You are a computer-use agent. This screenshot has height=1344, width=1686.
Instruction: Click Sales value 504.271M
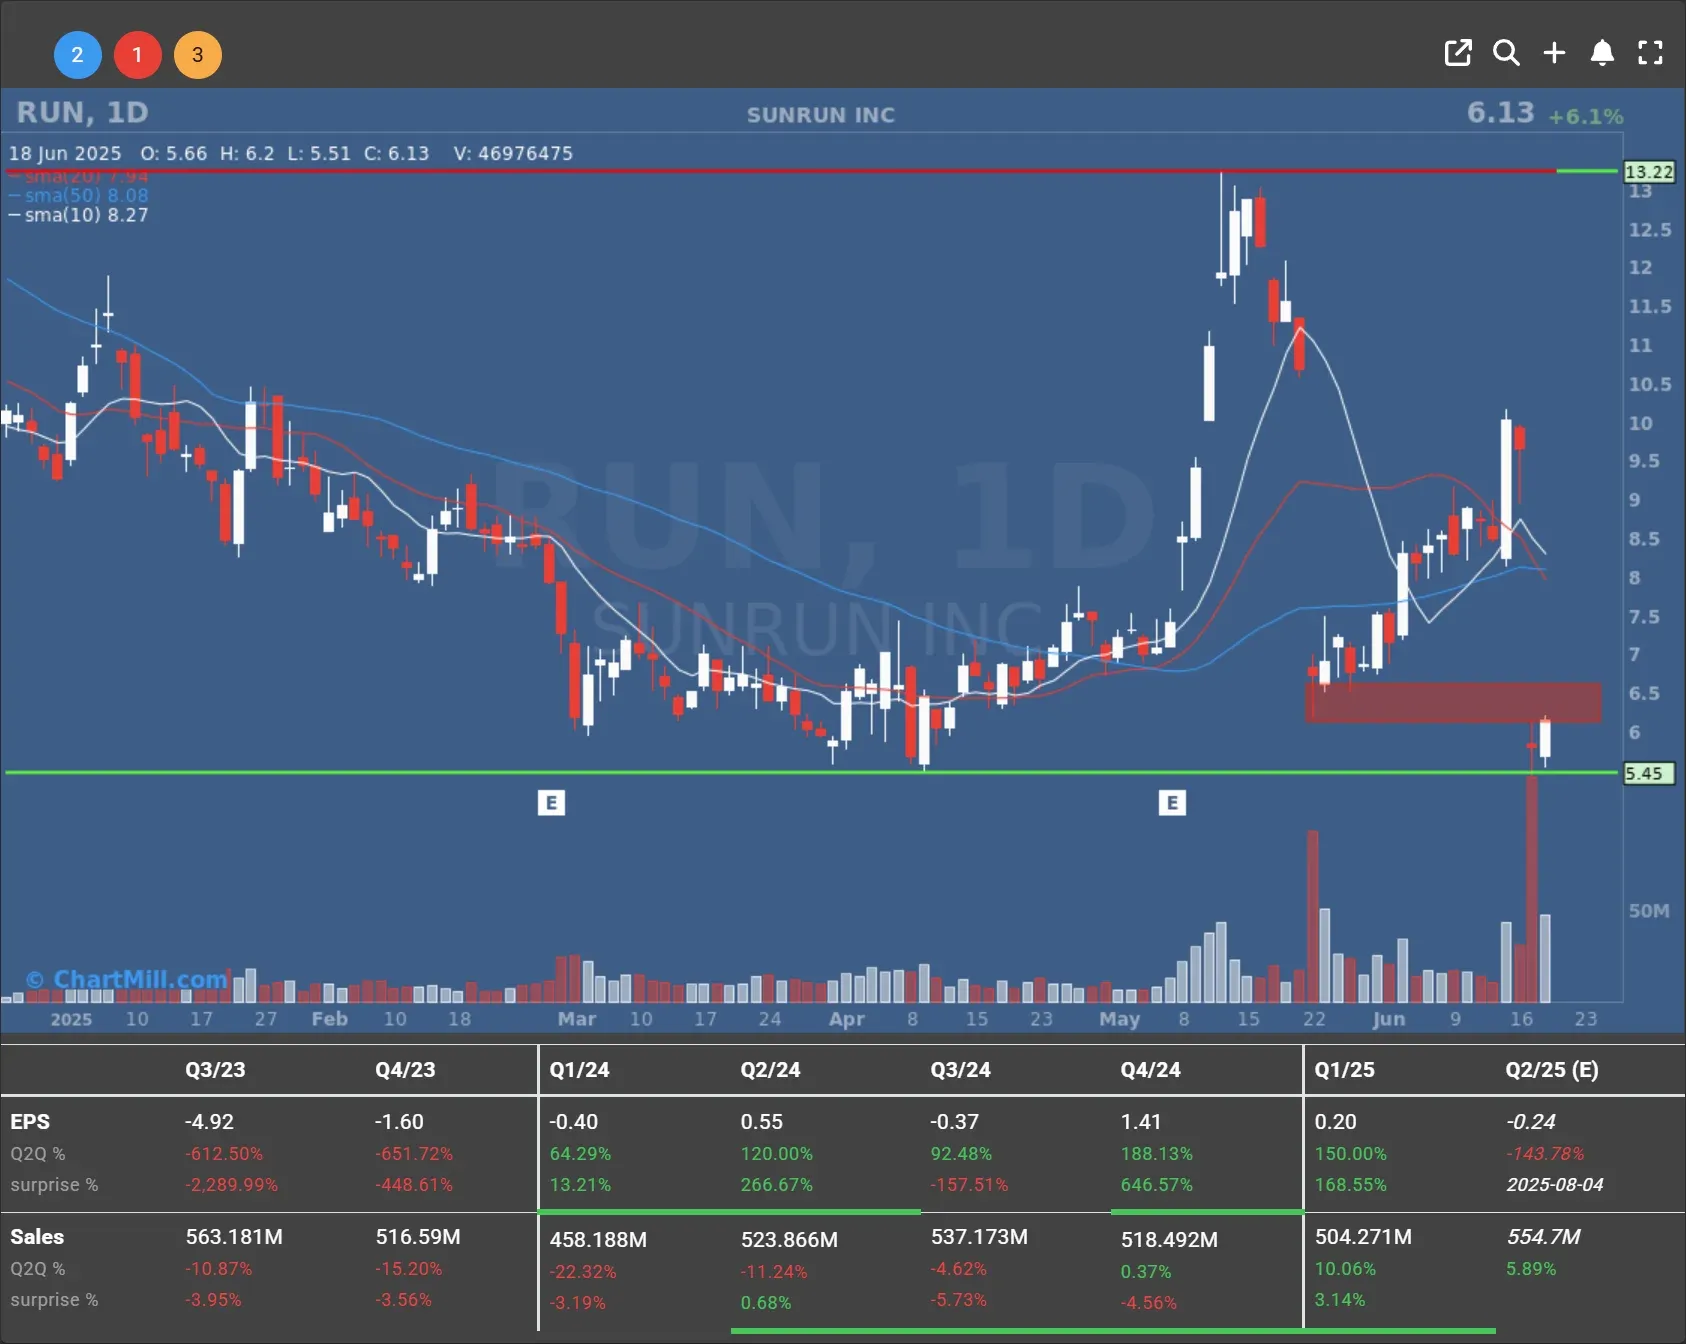[1363, 1237]
